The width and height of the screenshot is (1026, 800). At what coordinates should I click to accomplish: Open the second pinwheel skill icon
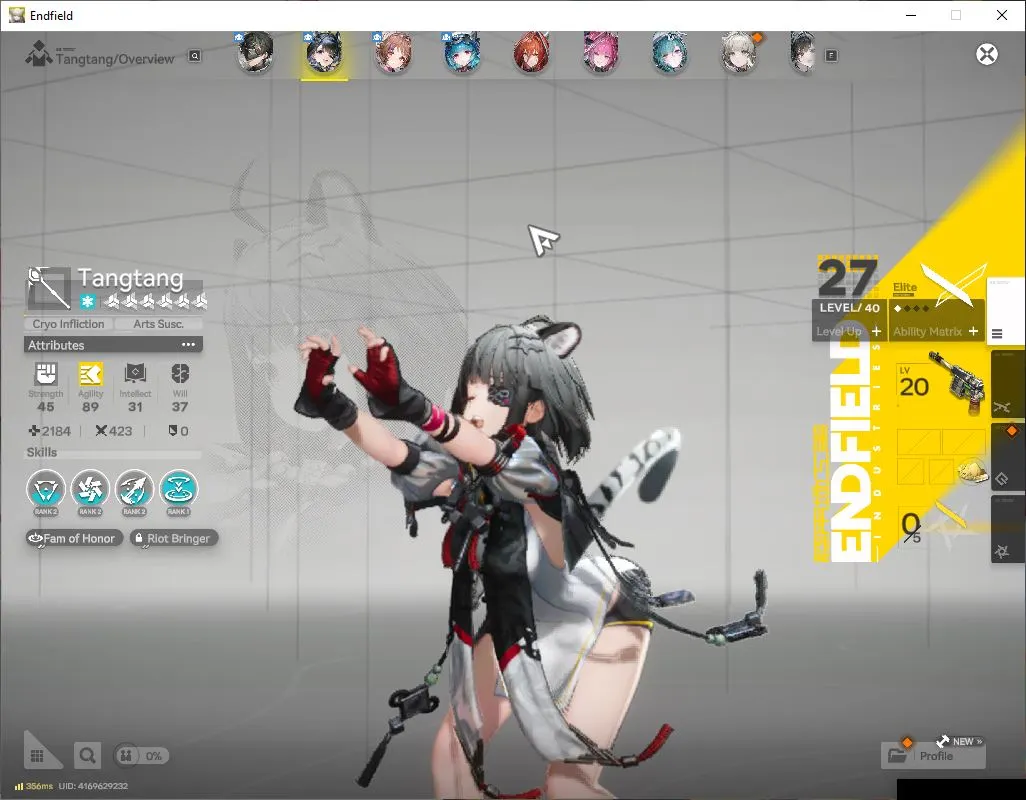[90, 489]
